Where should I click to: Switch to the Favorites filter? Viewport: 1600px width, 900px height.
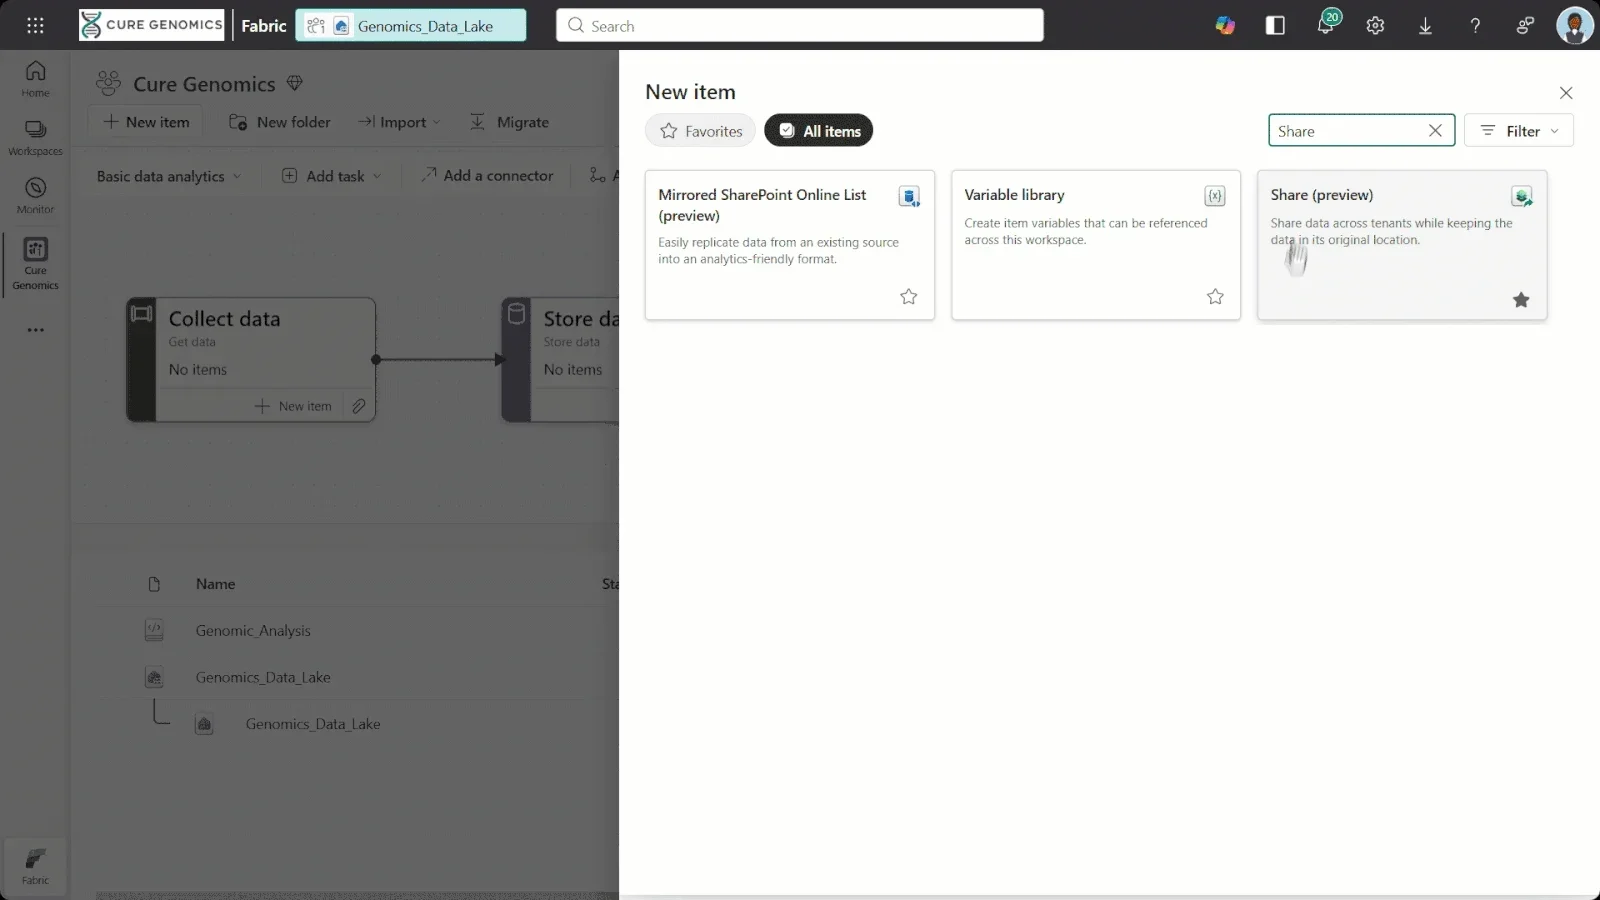pyautogui.click(x=700, y=131)
